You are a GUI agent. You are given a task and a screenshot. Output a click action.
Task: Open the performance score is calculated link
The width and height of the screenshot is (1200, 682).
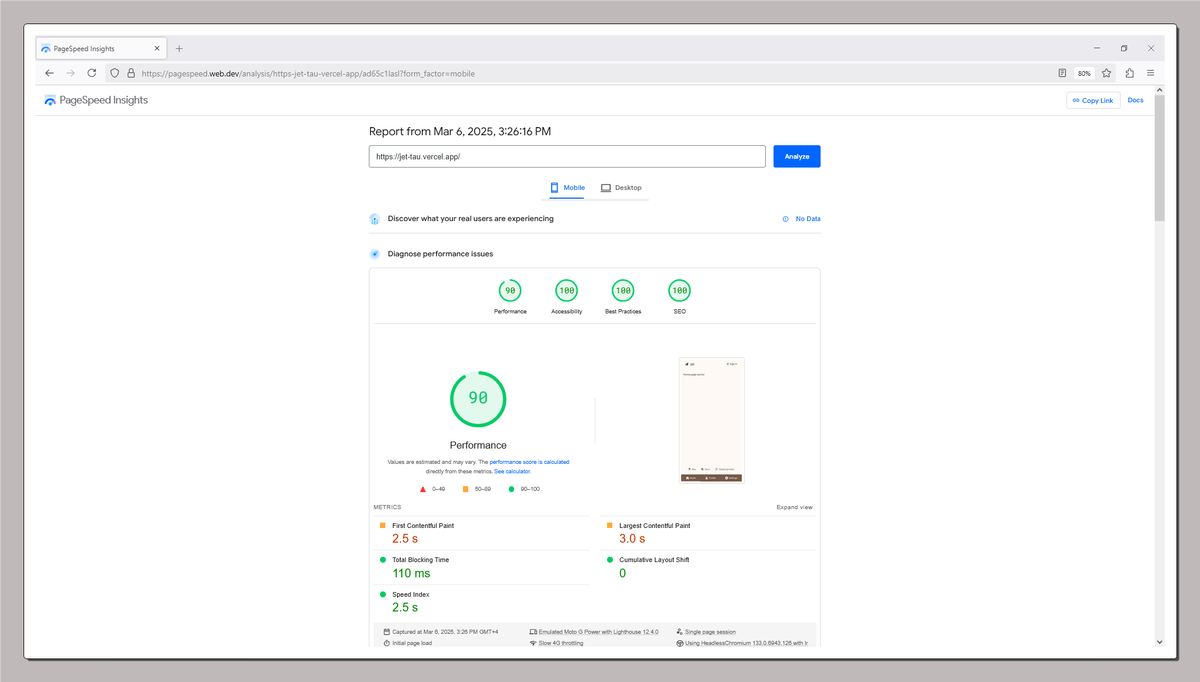pyautogui.click(x=529, y=462)
